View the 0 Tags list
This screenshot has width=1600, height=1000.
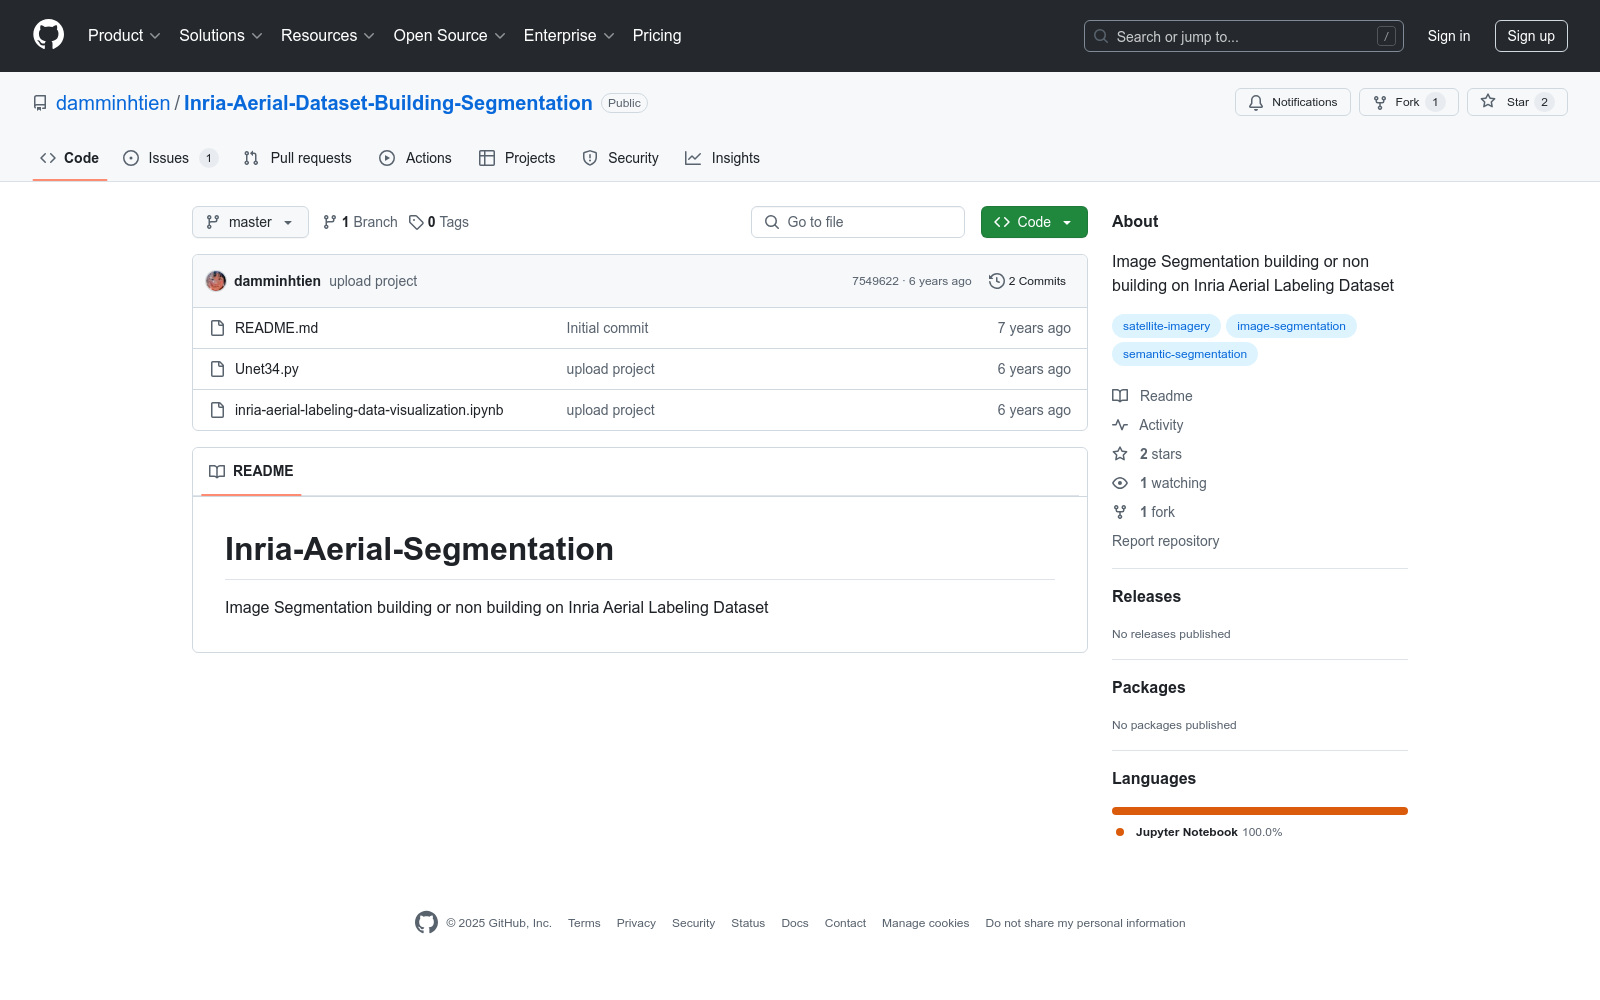click(x=439, y=222)
